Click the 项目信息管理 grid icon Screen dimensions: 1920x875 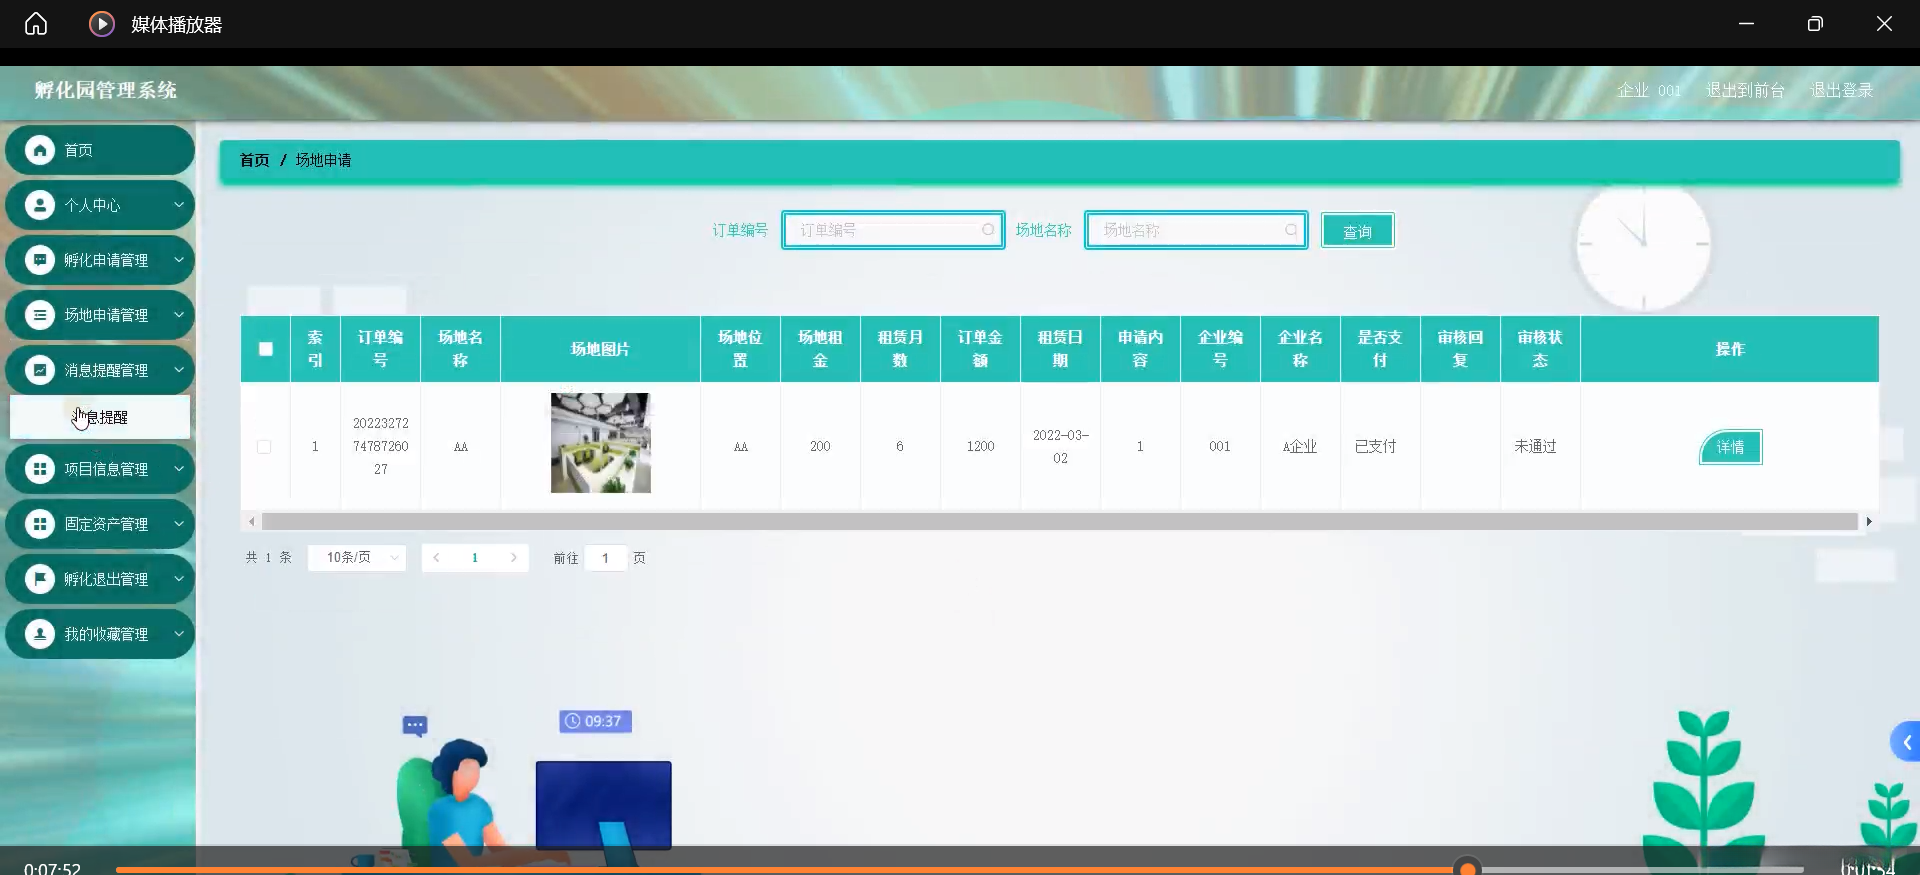coord(40,469)
